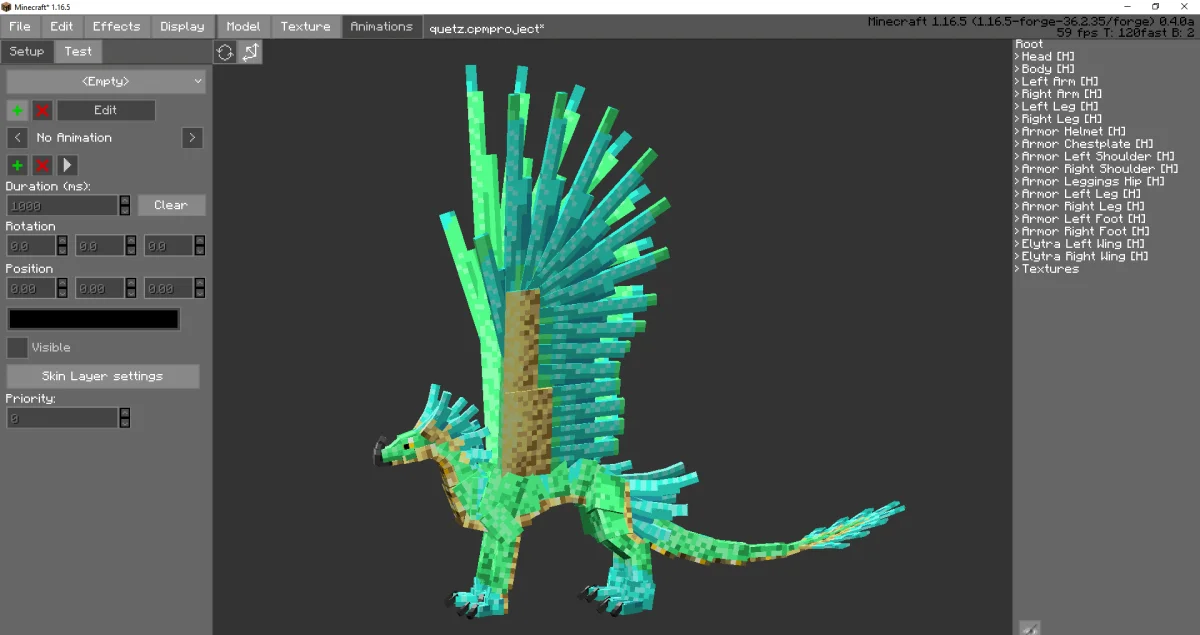Click the reset camera icon above viewport

[225, 52]
